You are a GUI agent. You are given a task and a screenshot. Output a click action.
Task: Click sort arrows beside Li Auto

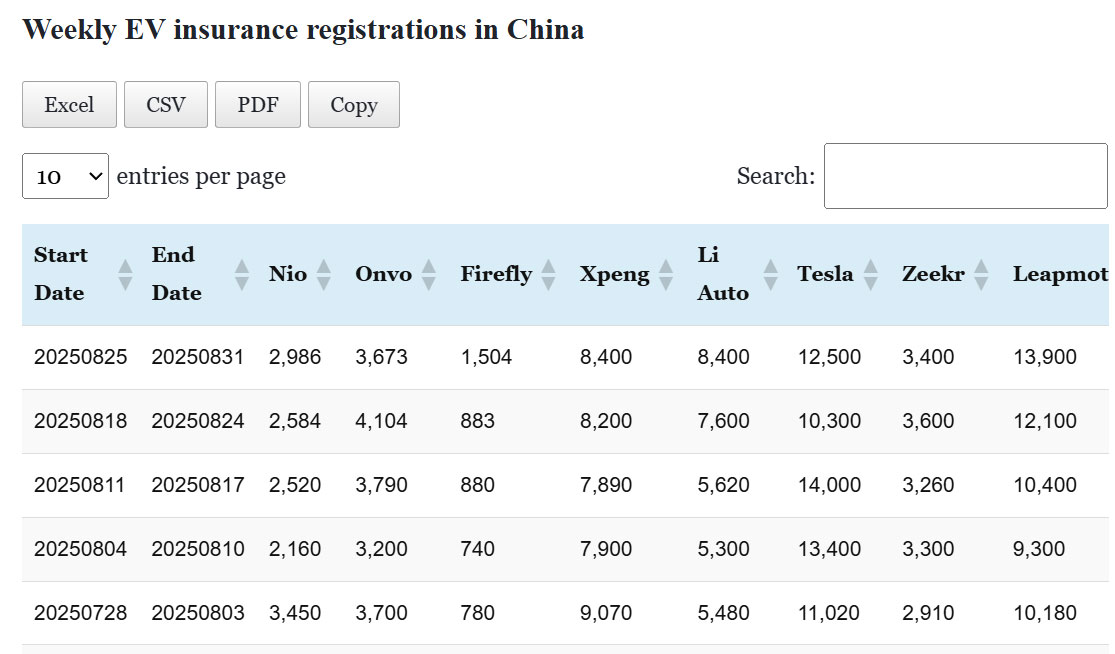click(770, 274)
